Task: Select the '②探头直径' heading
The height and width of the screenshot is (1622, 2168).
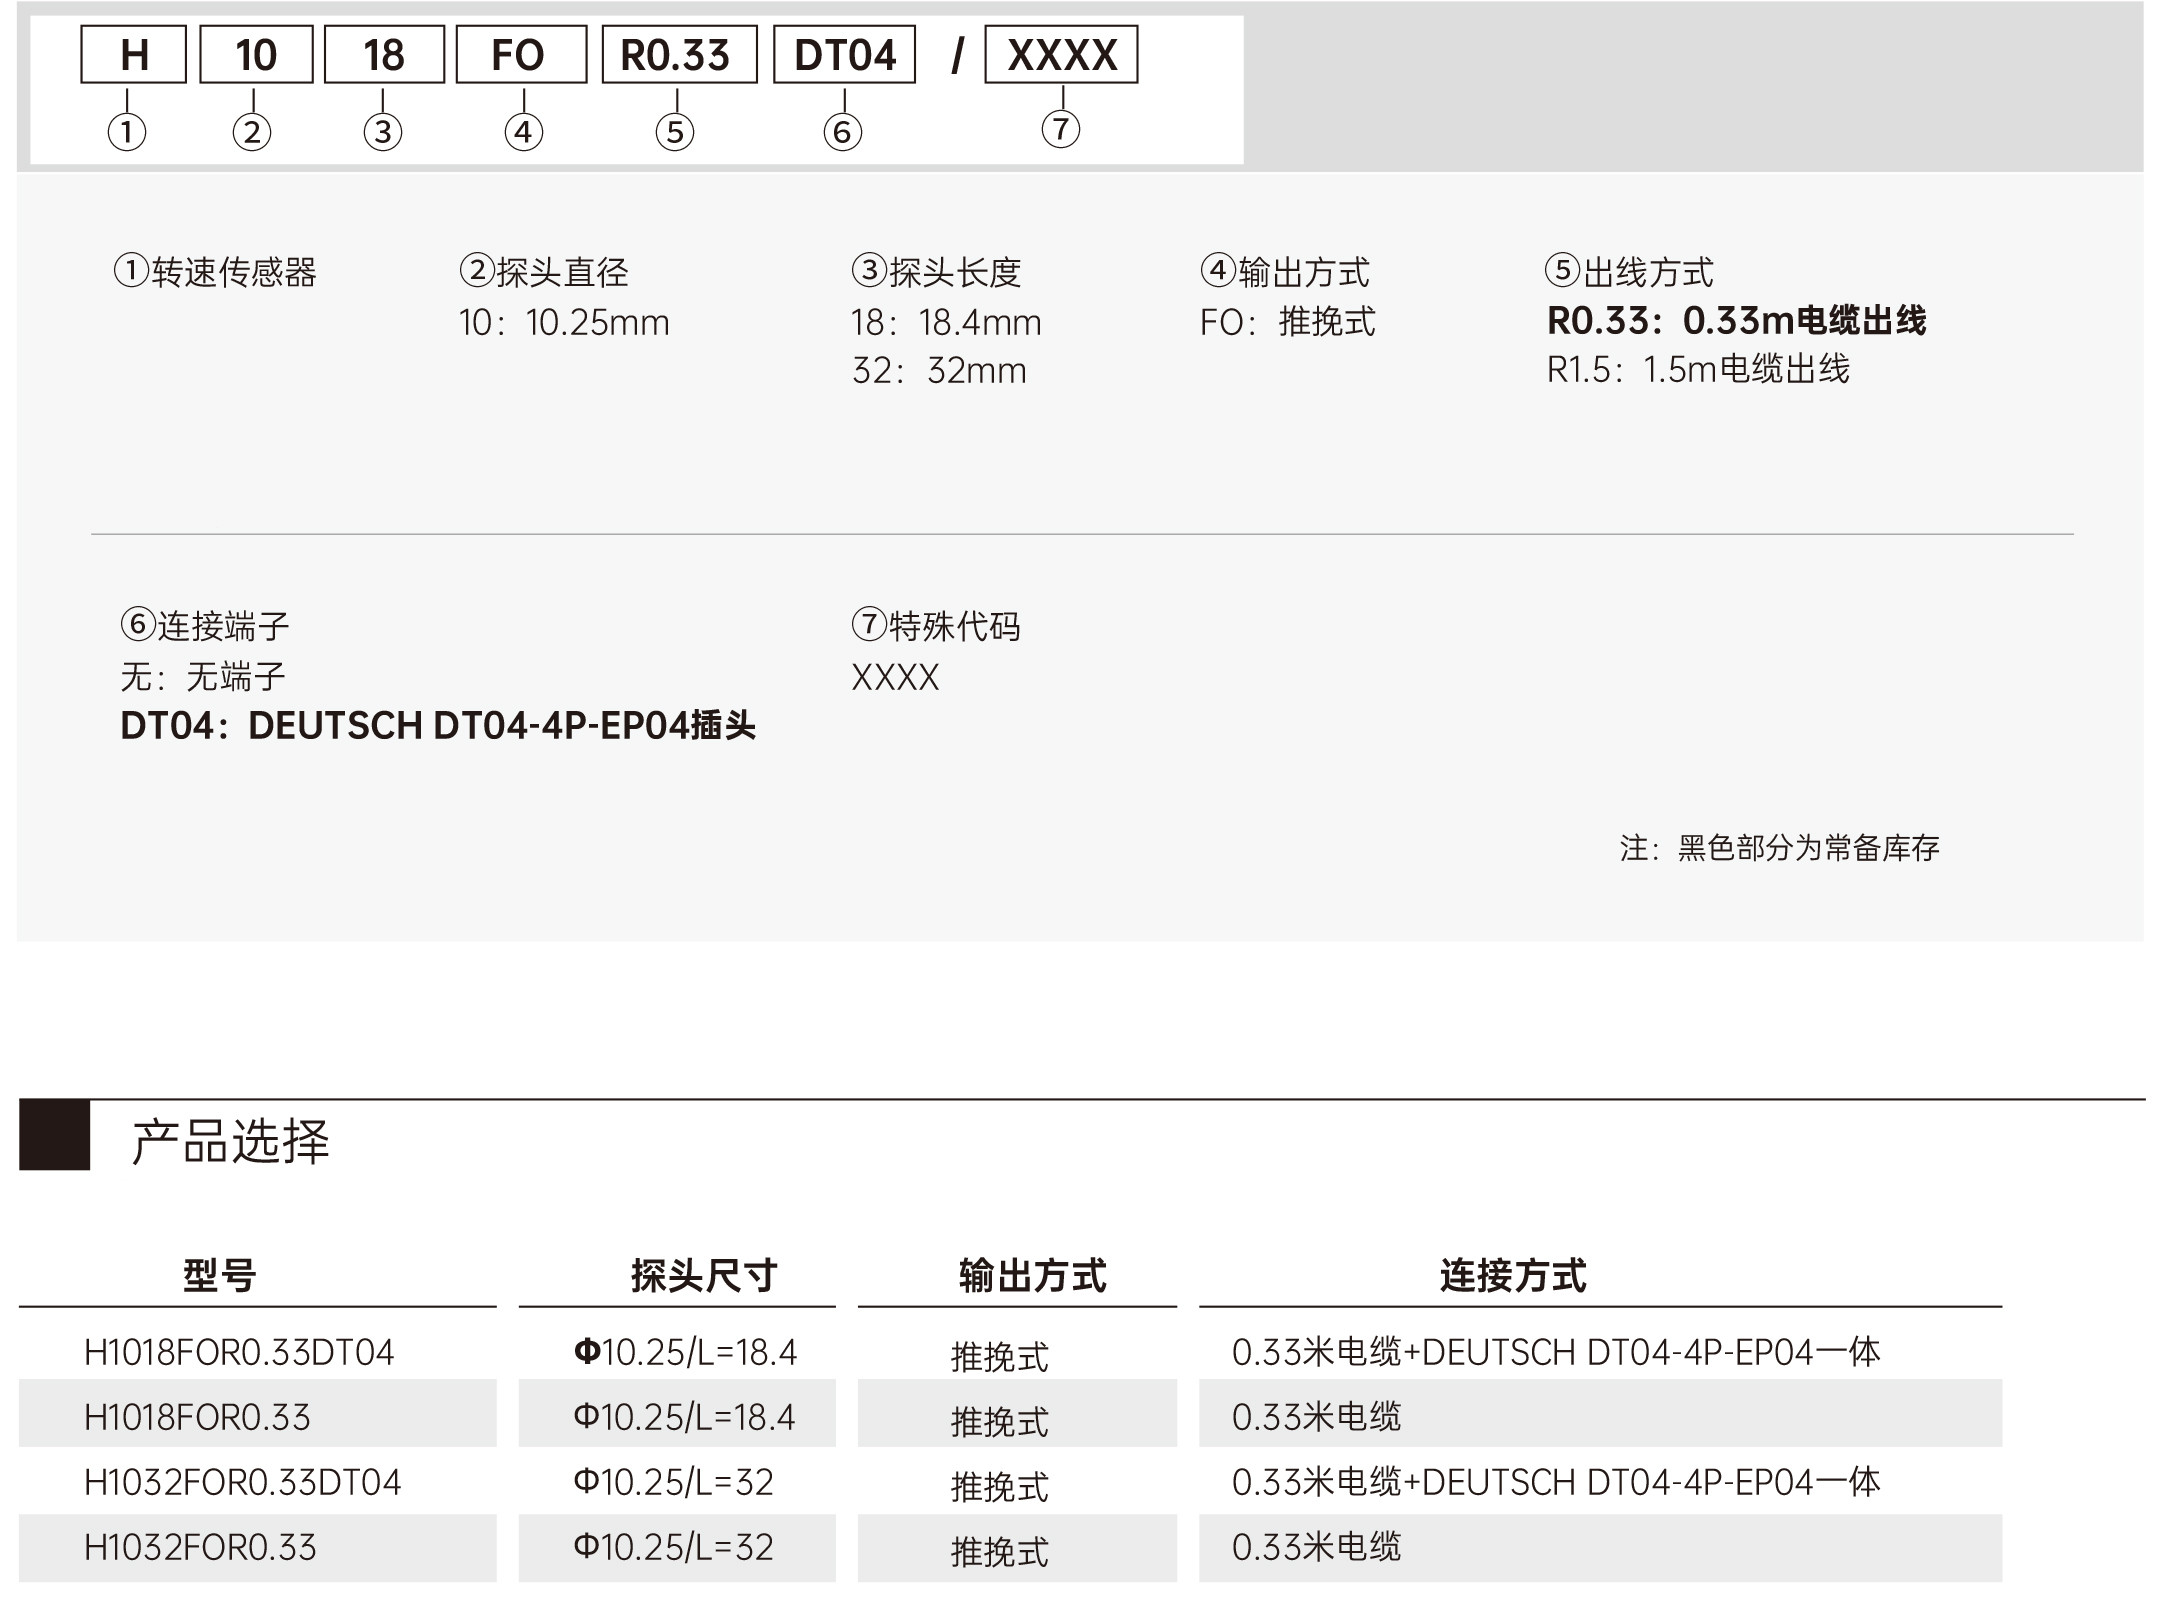Action: click(544, 272)
